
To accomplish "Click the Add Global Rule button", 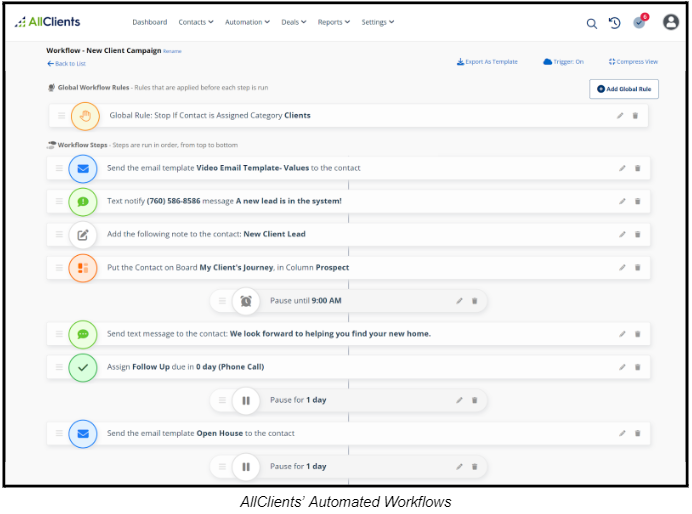I will [624, 89].
